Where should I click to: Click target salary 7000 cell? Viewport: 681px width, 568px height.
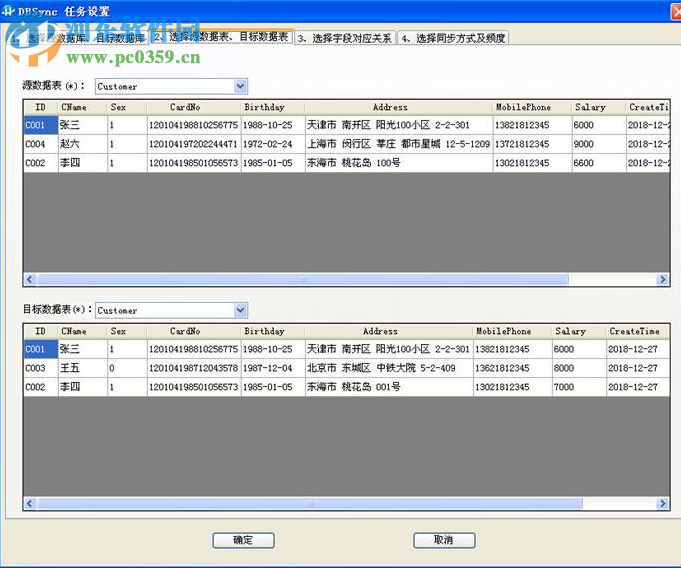tap(579, 386)
